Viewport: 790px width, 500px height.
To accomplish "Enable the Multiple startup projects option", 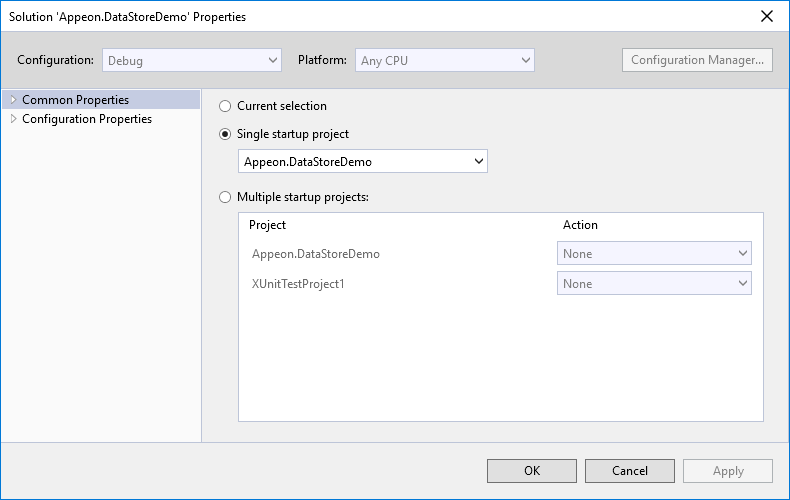I will pos(225,197).
